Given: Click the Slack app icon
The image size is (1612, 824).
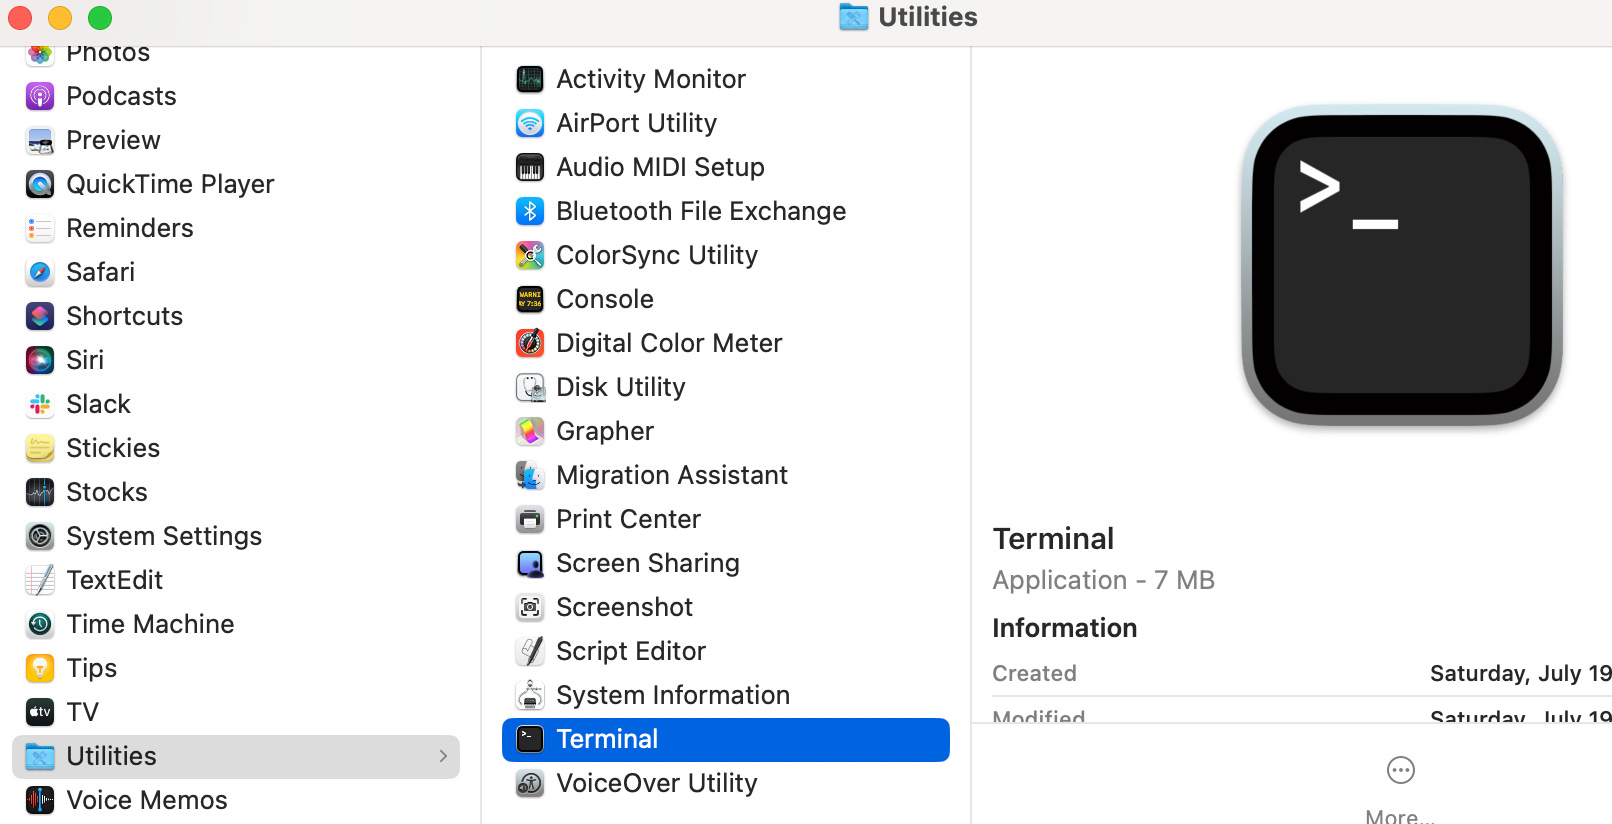Looking at the screenshot, I should (40, 404).
